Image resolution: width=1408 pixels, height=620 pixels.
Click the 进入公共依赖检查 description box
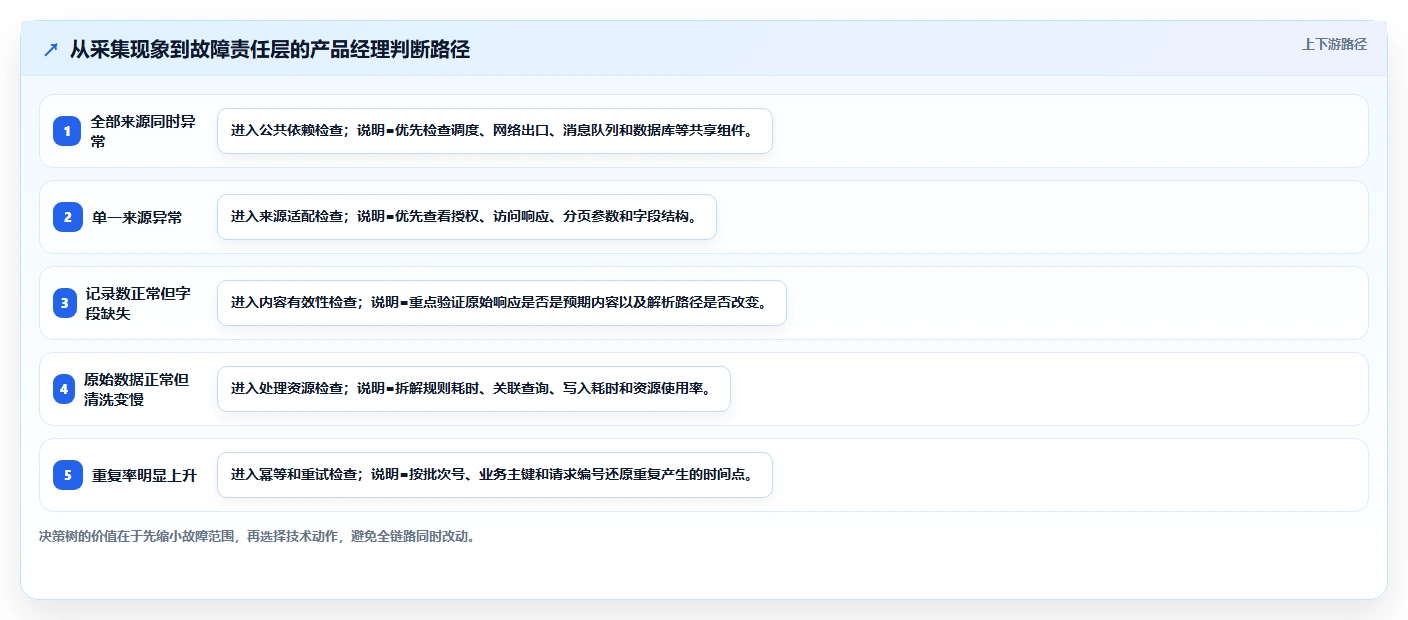pyautogui.click(x=495, y=131)
